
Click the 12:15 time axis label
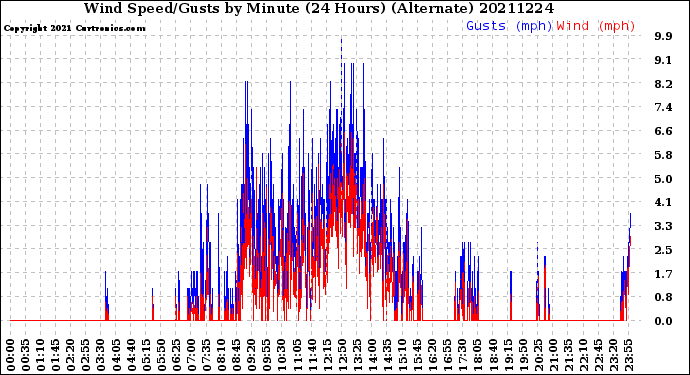[327, 355]
